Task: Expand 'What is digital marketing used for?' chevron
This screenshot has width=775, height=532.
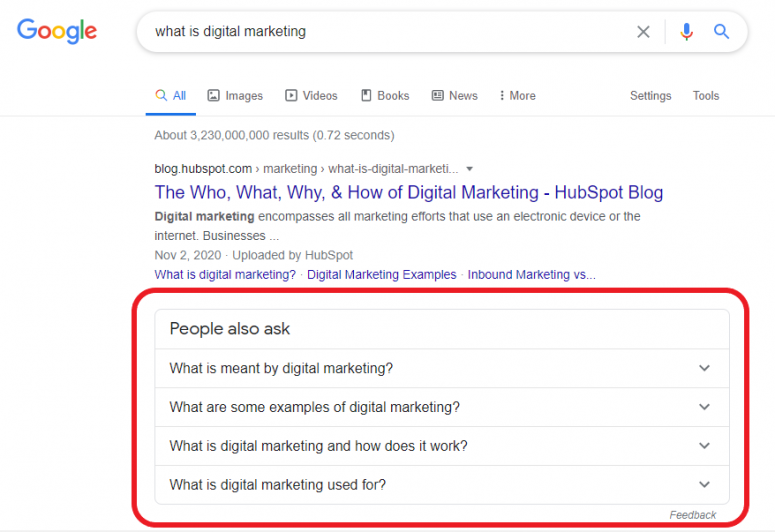Action: [x=704, y=485]
